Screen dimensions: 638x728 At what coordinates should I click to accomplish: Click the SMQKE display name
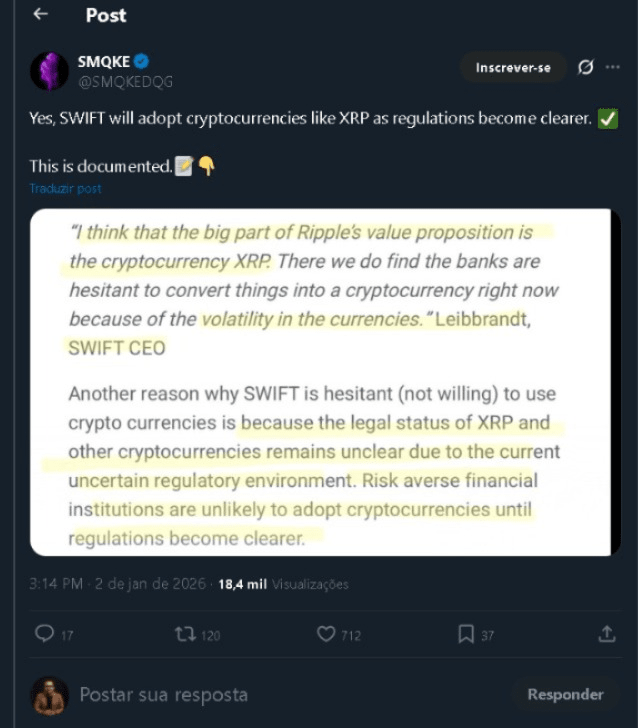(x=104, y=62)
